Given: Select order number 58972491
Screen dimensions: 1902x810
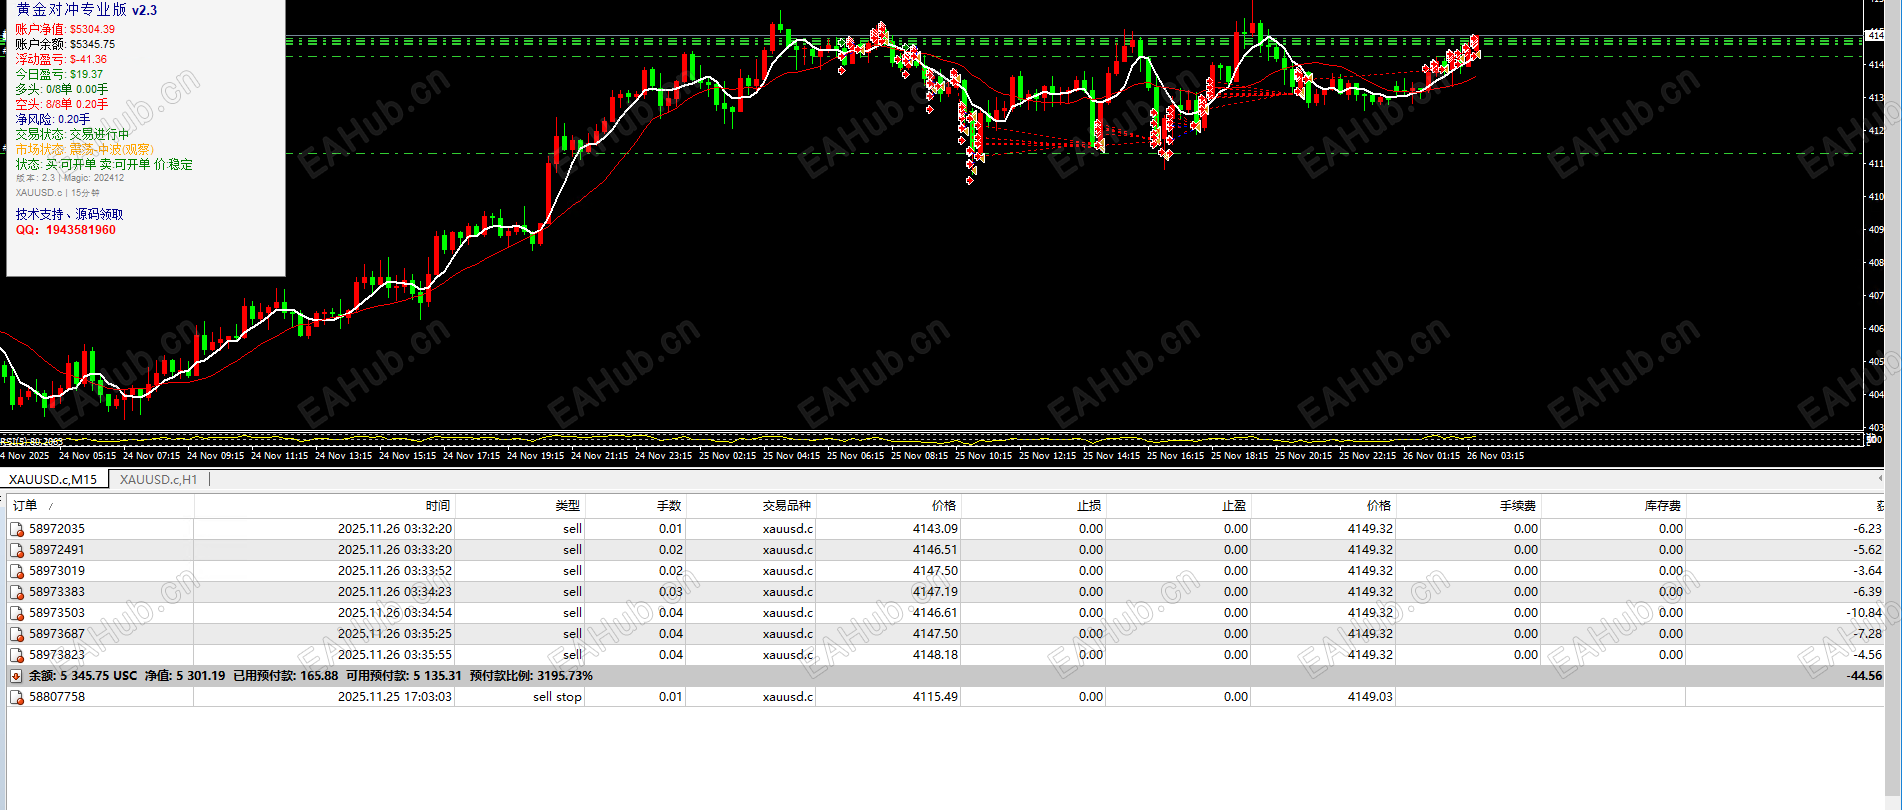Looking at the screenshot, I should point(57,550).
